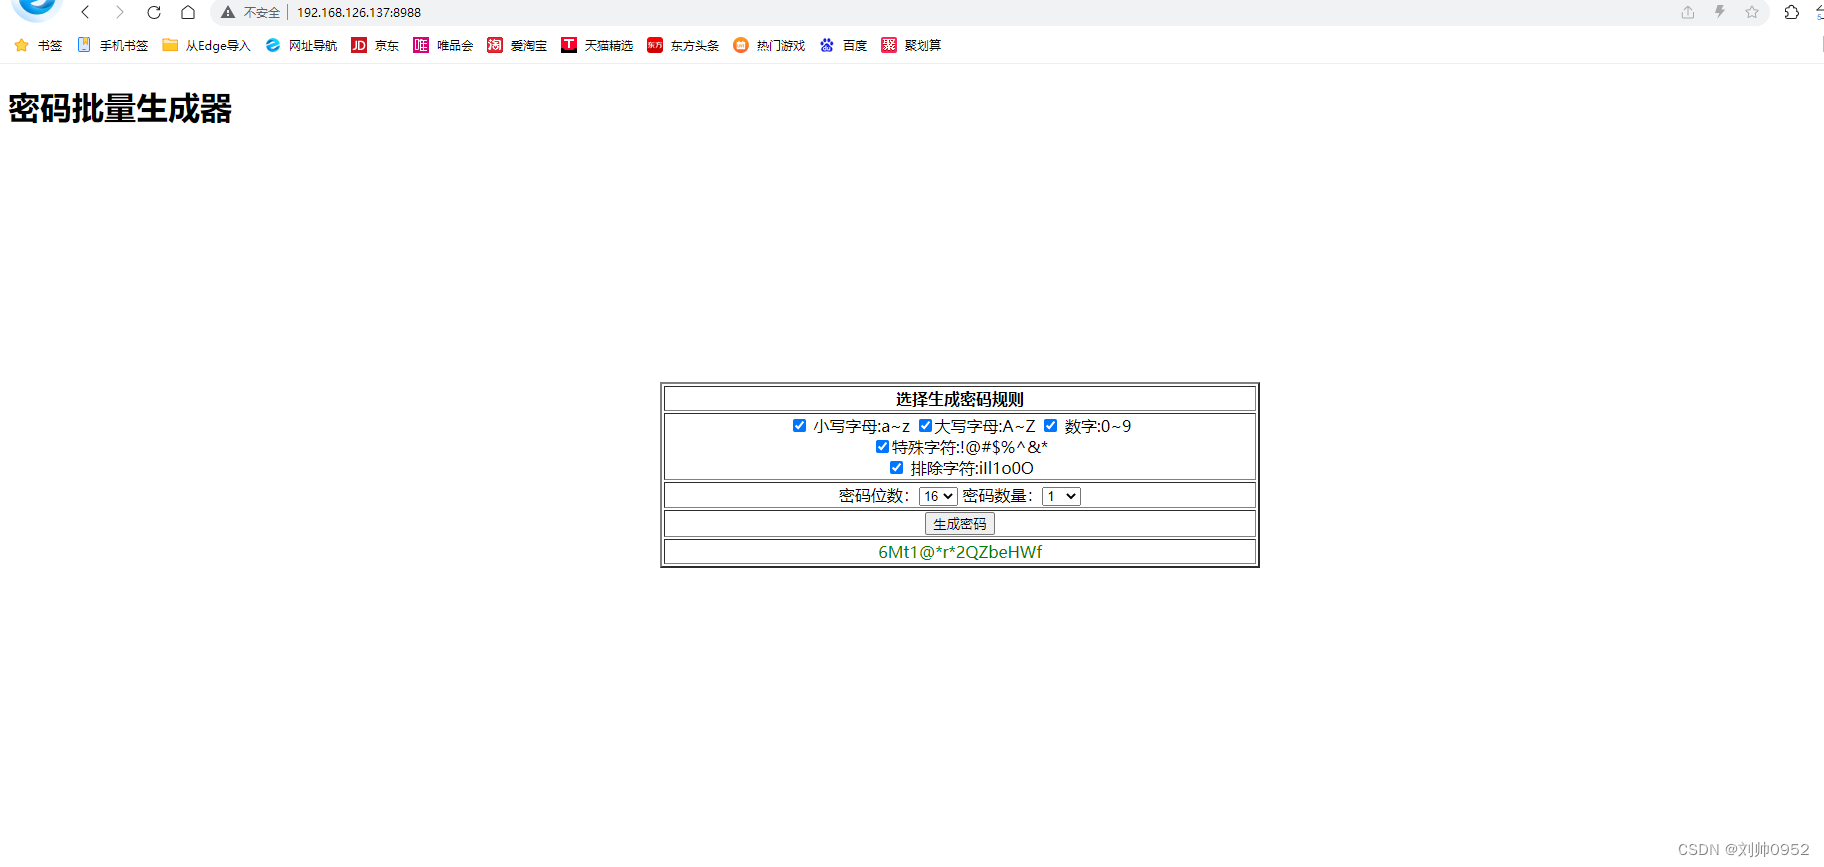The width and height of the screenshot is (1824, 867).
Task: Open the 密码位数 dropdown showing 16
Action: (x=938, y=496)
